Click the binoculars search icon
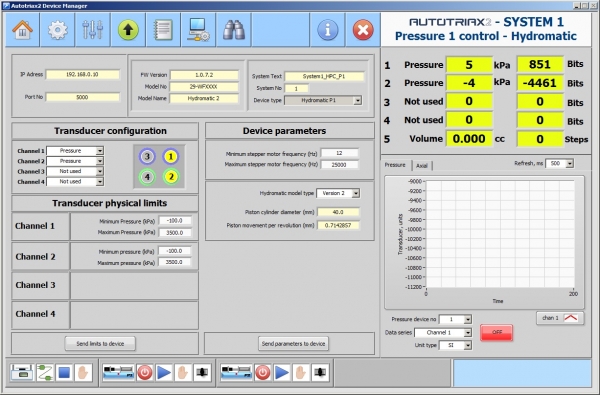The width and height of the screenshot is (600, 395). [x=233, y=30]
